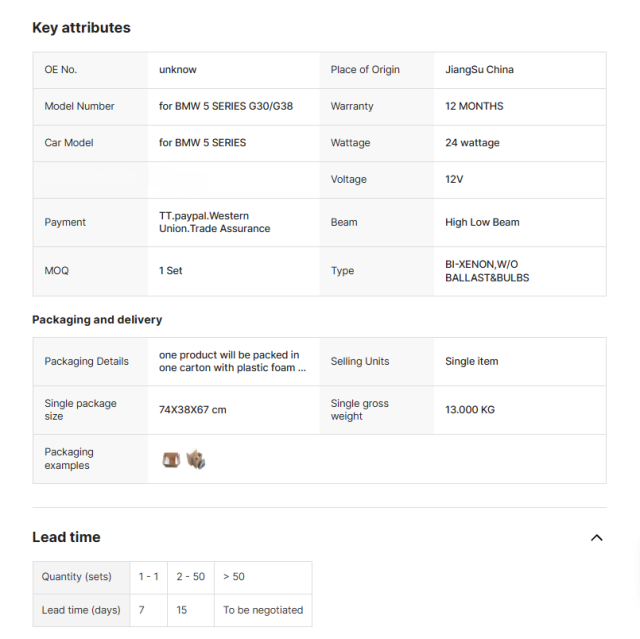Click the 'for BMW 5 SERIES G30/G38' model value
The width and height of the screenshot is (640, 639).
click(x=228, y=106)
